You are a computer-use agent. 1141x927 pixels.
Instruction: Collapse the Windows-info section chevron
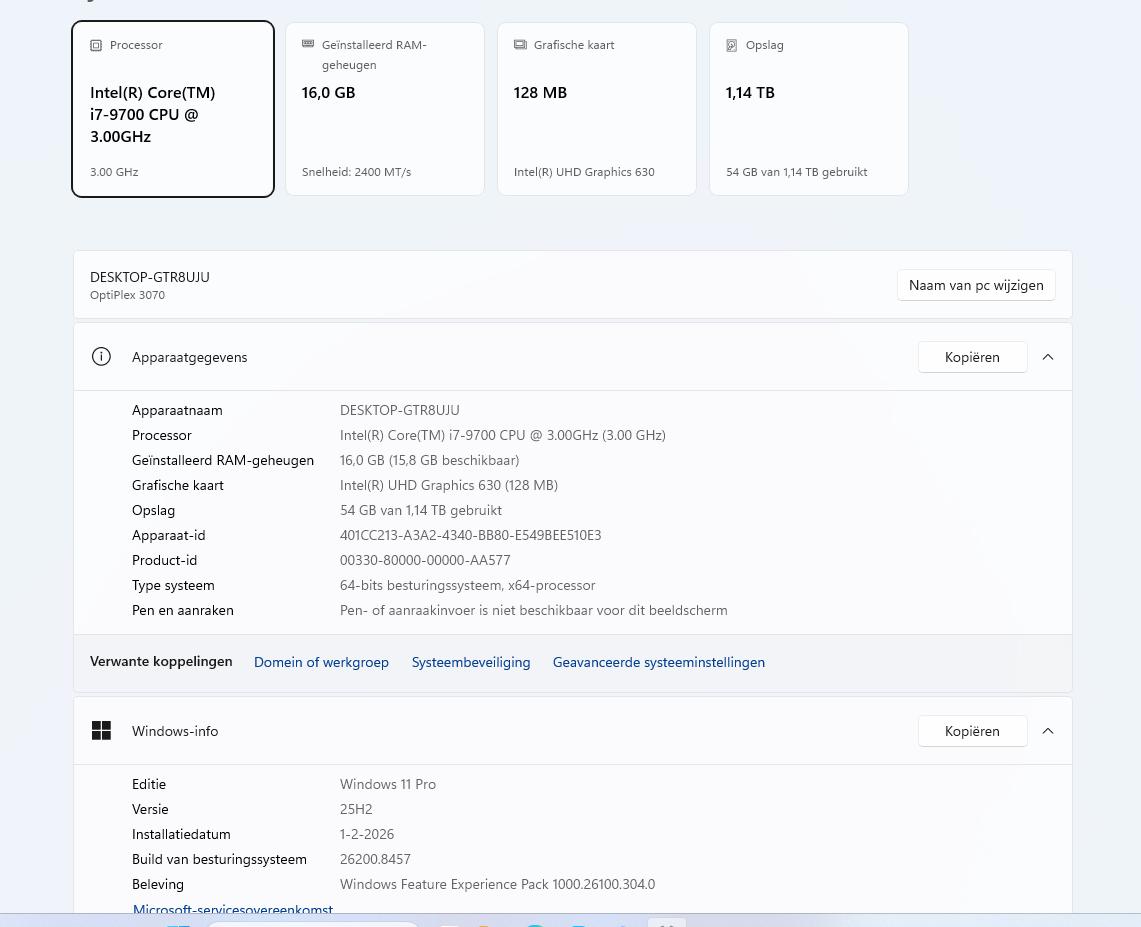1048,731
